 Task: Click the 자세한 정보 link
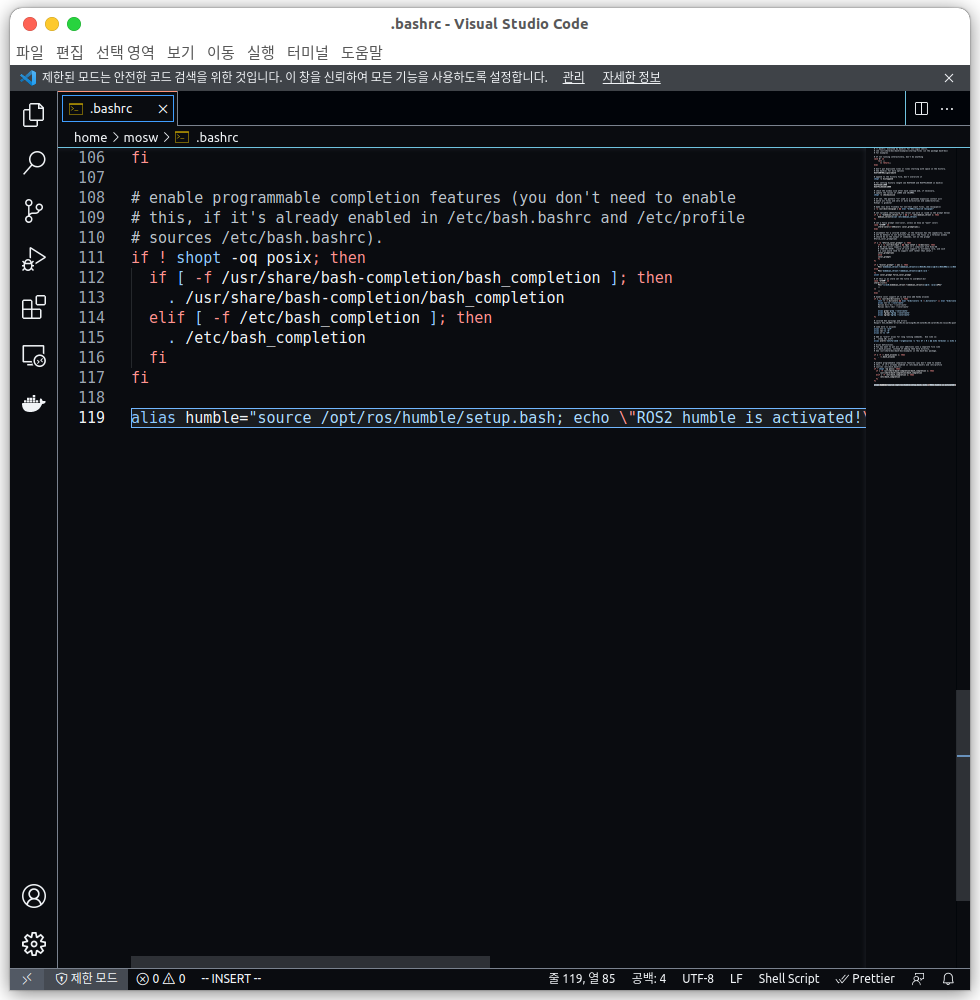pyautogui.click(x=631, y=77)
